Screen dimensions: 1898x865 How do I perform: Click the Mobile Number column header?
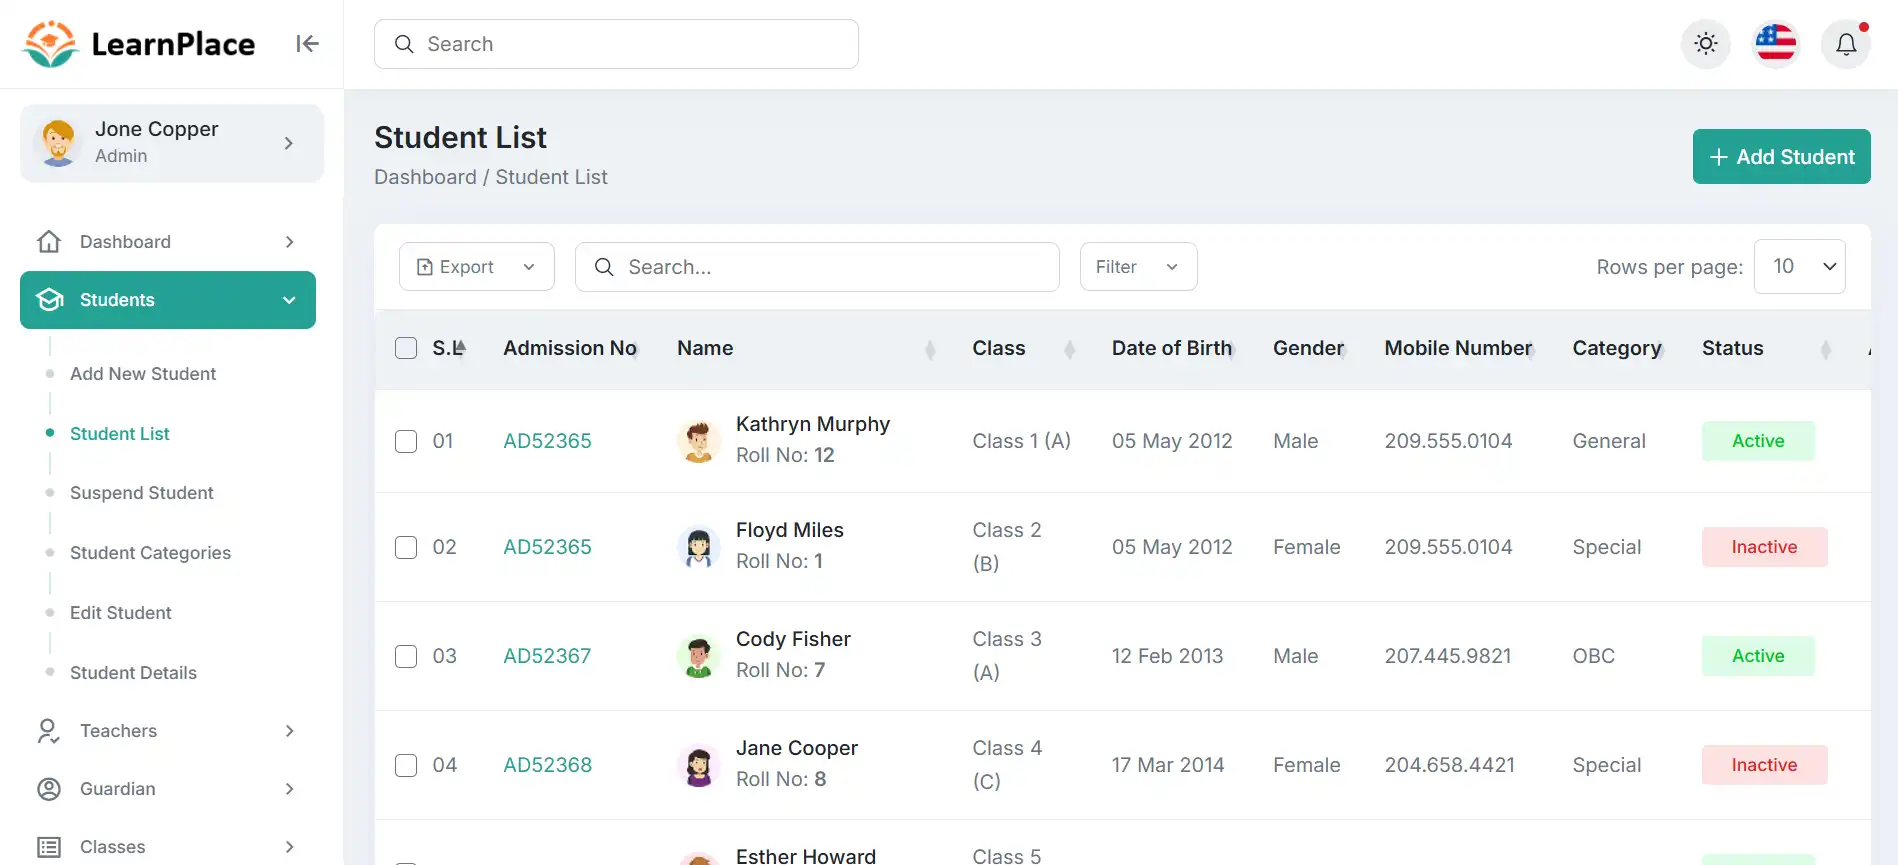(x=1458, y=348)
